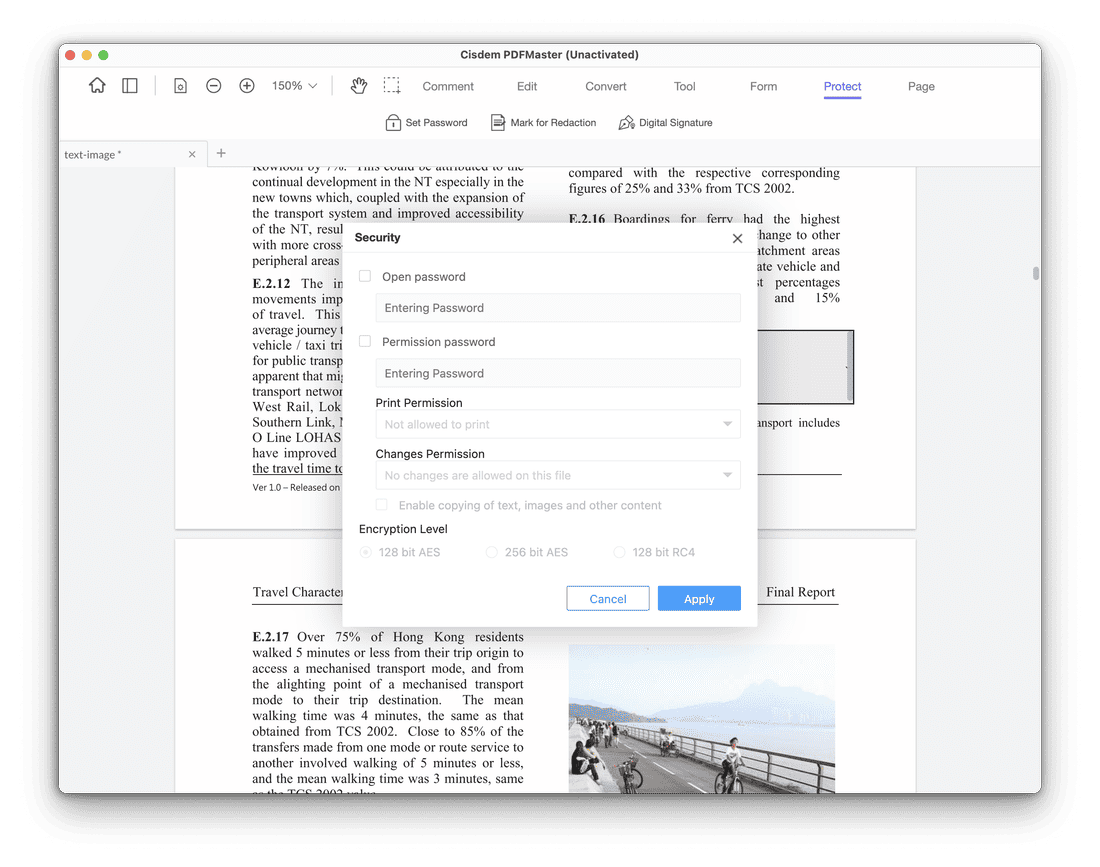Open the Tool tab

(685, 86)
